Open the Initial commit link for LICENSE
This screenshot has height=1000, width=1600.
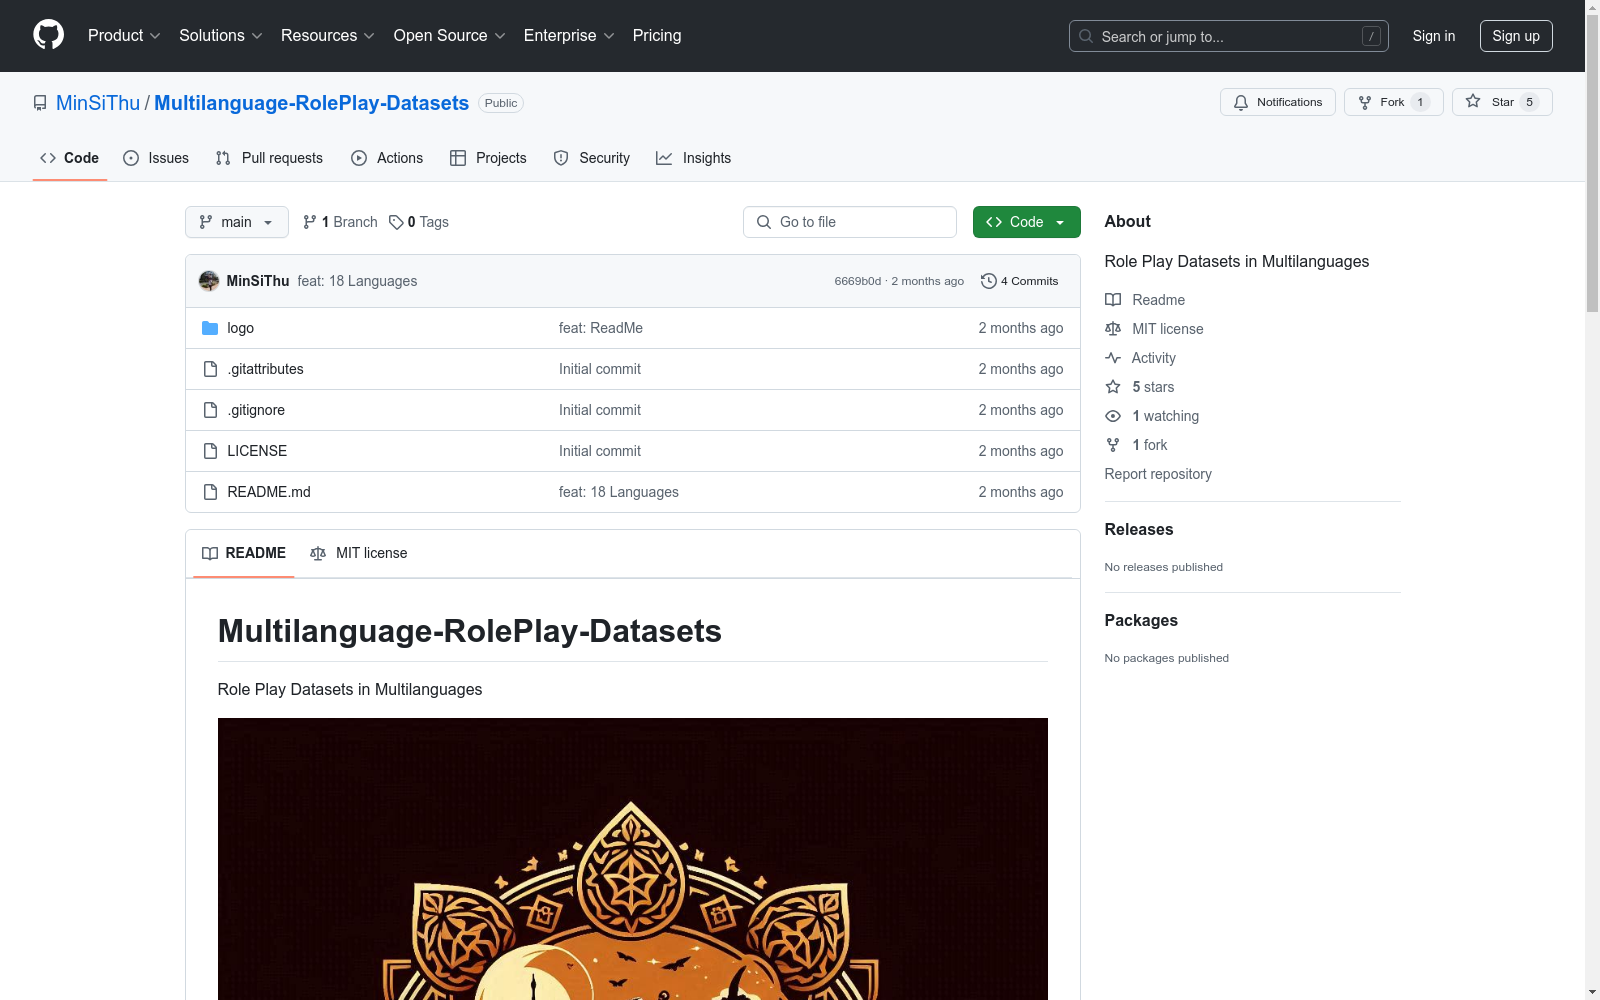click(600, 451)
